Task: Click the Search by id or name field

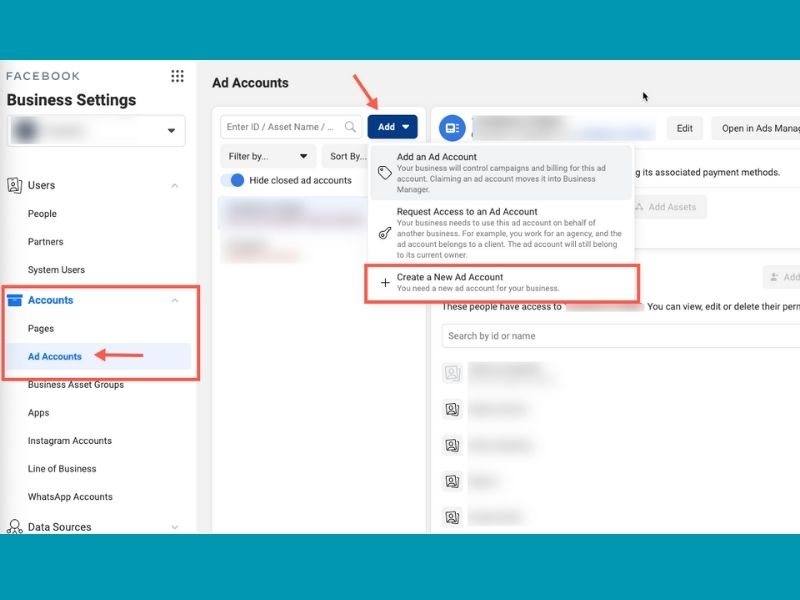Action: [621, 336]
